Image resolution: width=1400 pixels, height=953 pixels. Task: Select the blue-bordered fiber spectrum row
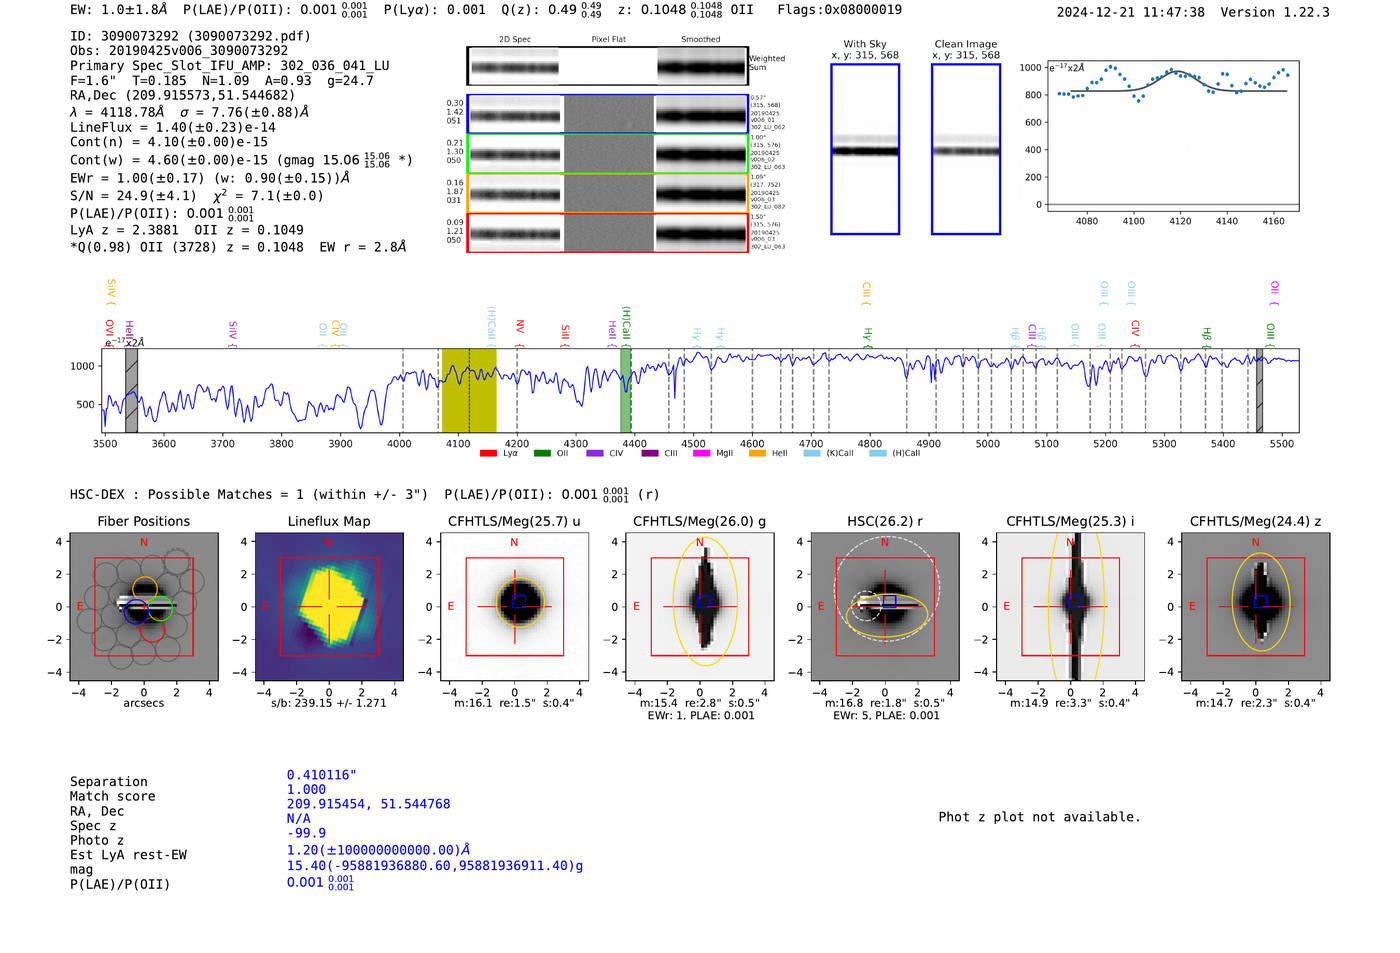tap(608, 114)
